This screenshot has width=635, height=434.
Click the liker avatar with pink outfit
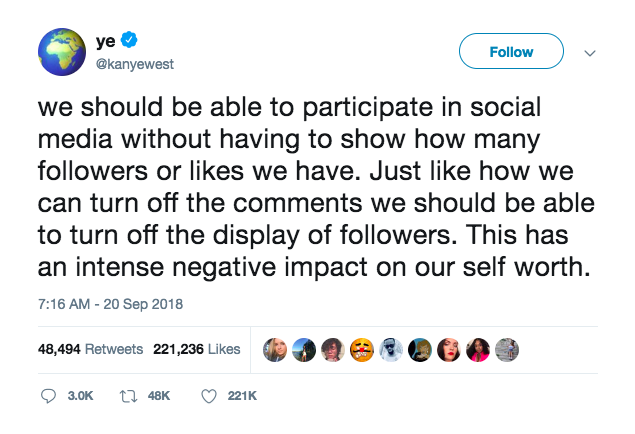click(478, 350)
